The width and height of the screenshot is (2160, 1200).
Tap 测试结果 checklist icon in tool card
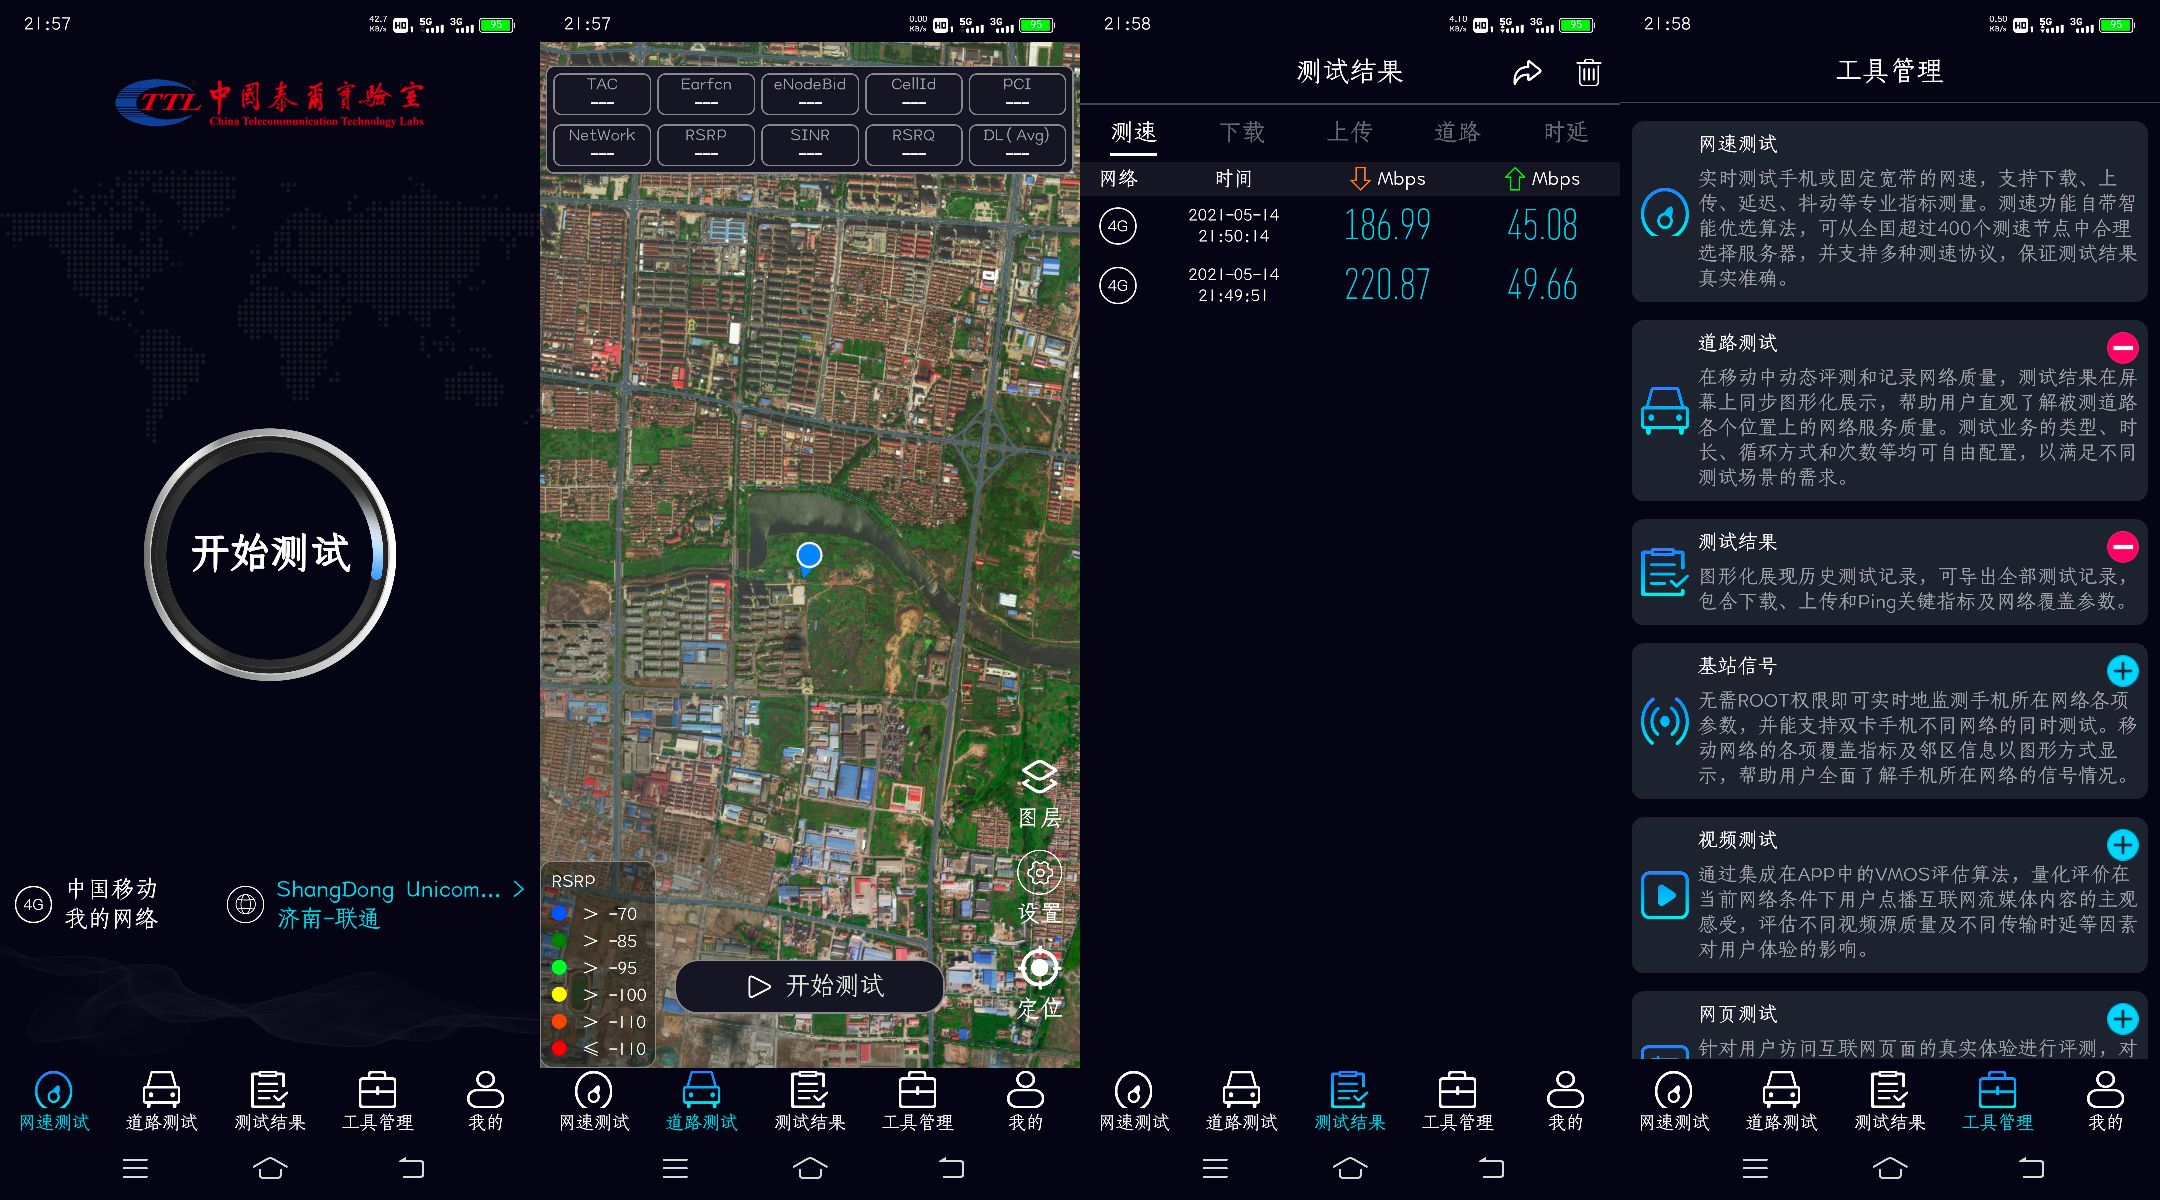tap(1665, 572)
